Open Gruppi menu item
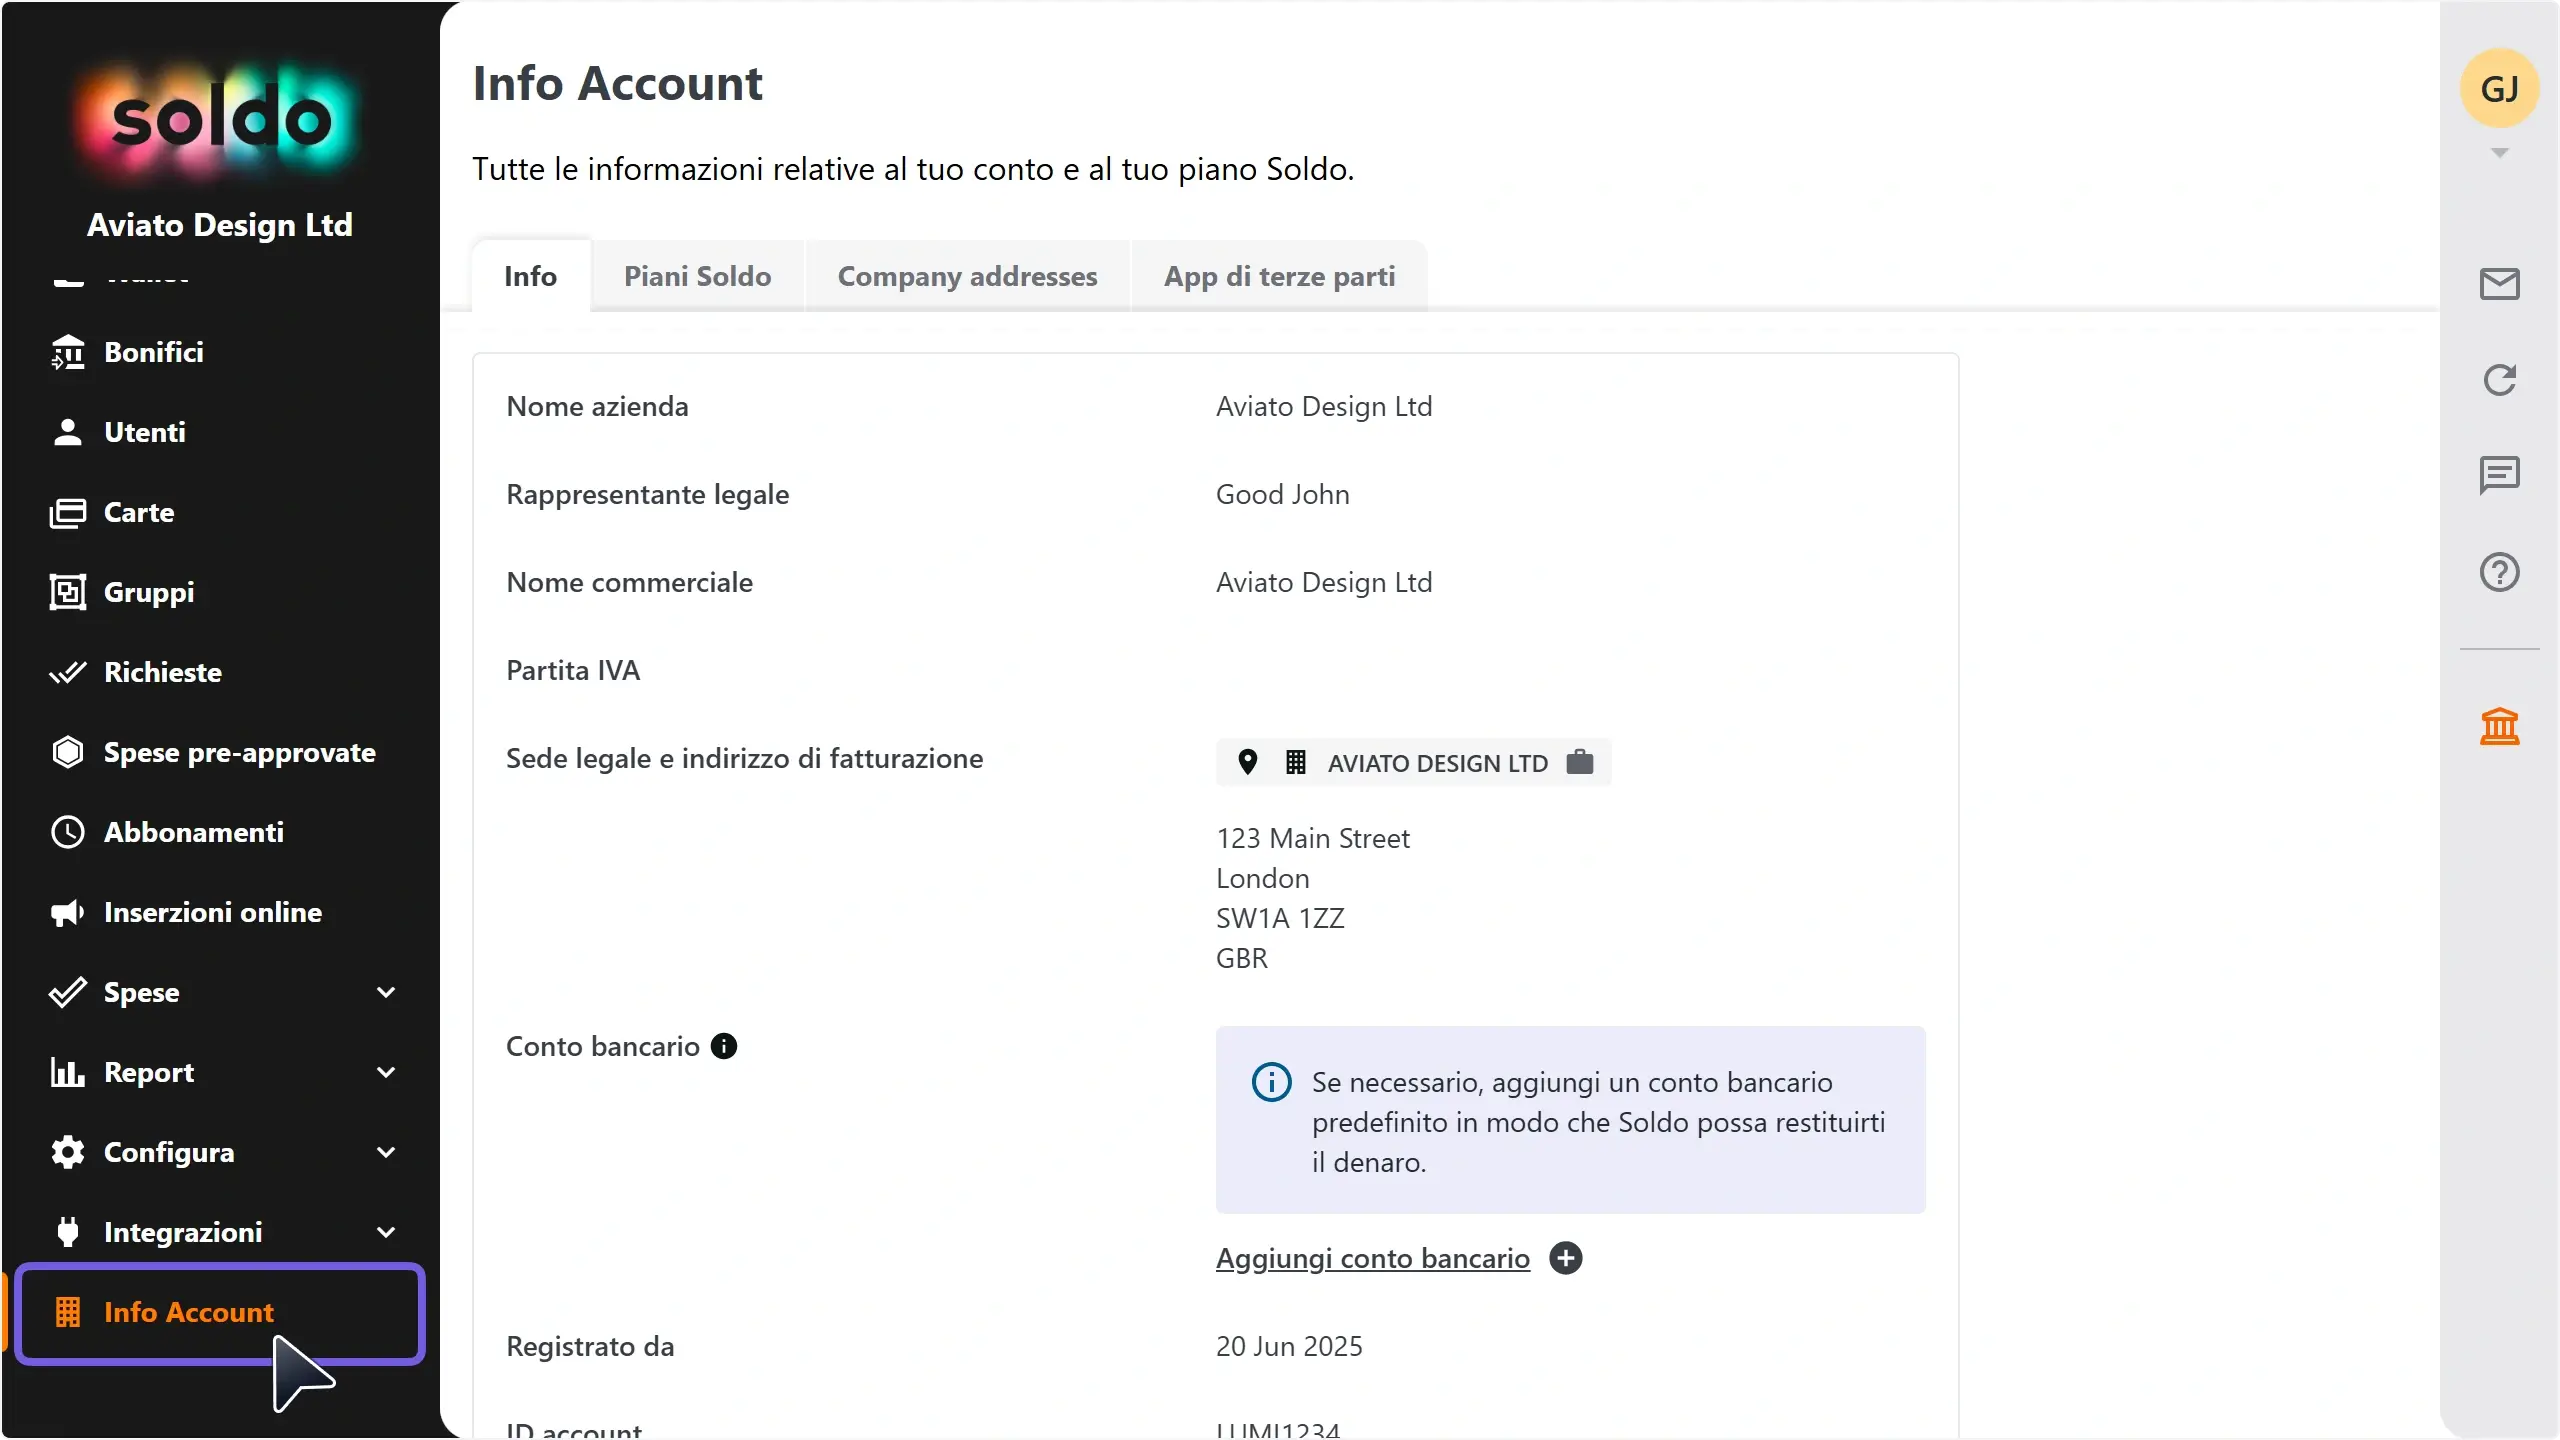Screen dimensions: 2560x1440 coord(220,592)
